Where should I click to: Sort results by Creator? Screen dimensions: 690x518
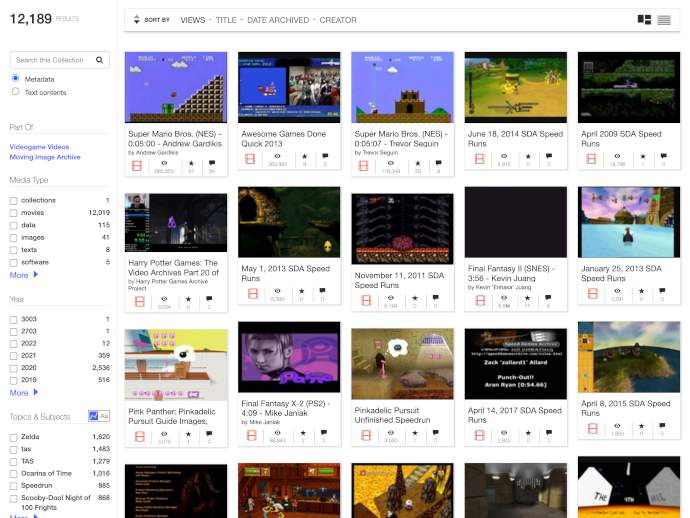pos(338,20)
